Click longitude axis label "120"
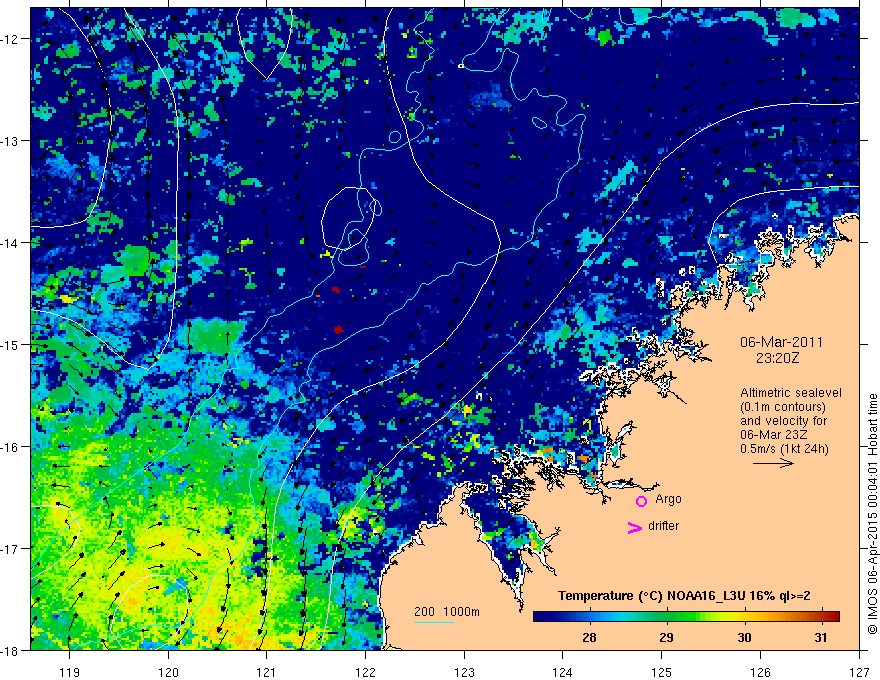 168,672
